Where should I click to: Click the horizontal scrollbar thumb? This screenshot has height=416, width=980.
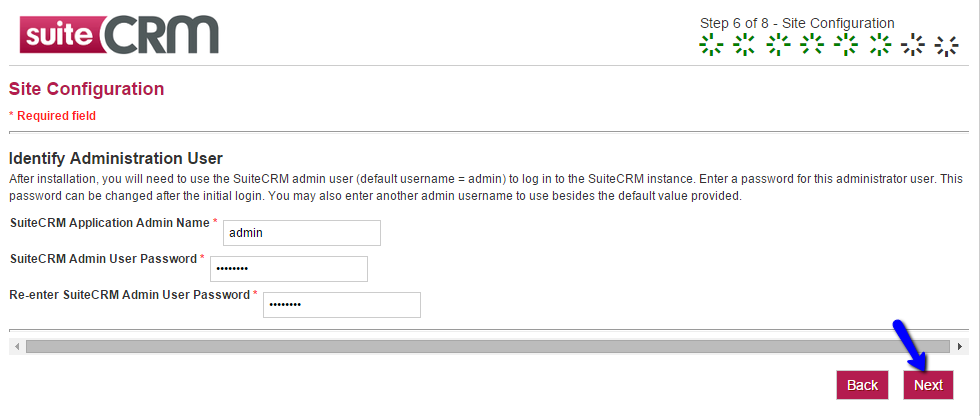coord(488,346)
